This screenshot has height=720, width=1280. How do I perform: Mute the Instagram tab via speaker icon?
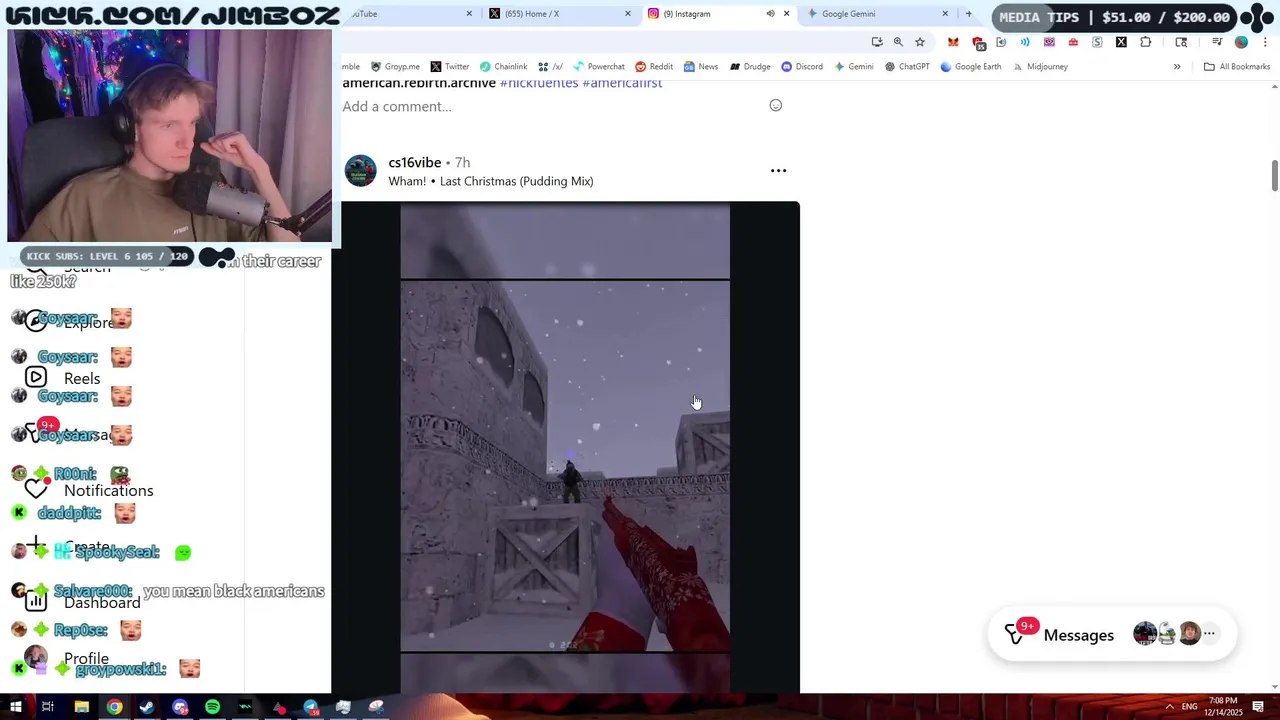[770, 14]
